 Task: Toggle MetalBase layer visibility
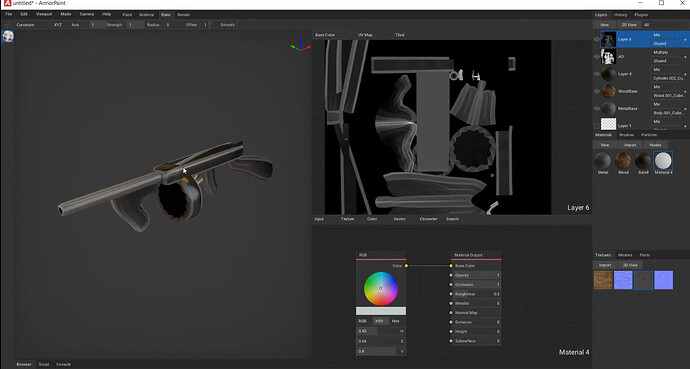tap(597, 108)
